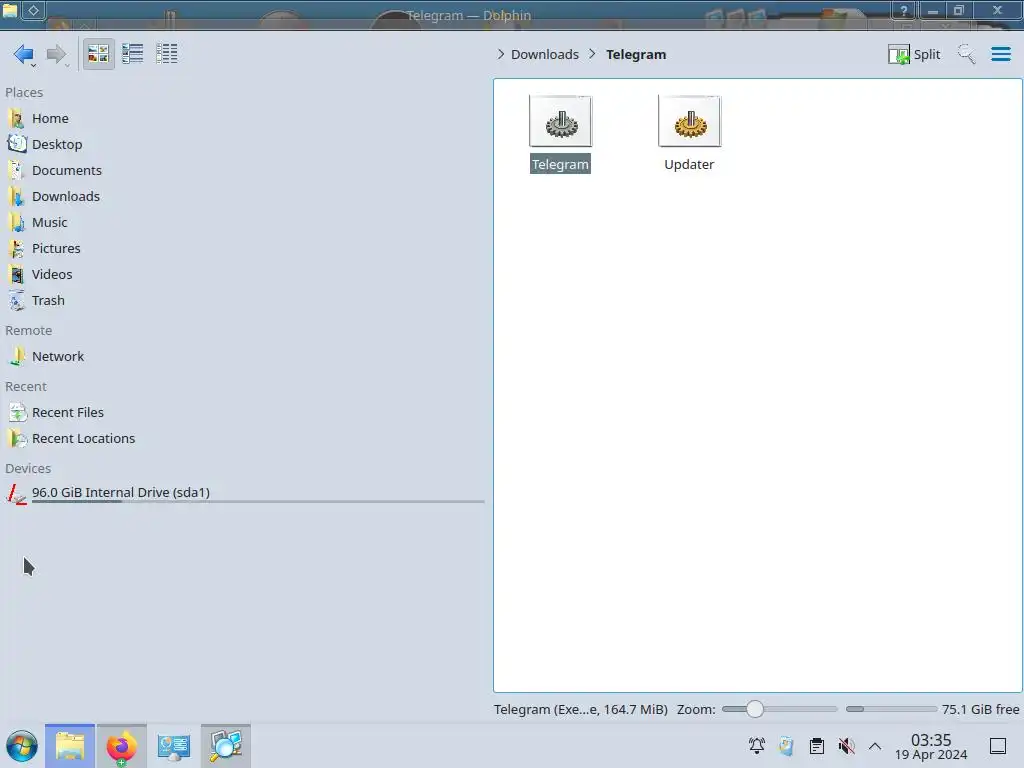This screenshot has width=1024, height=768.
Task: Toggle Split view
Action: pos(914,54)
